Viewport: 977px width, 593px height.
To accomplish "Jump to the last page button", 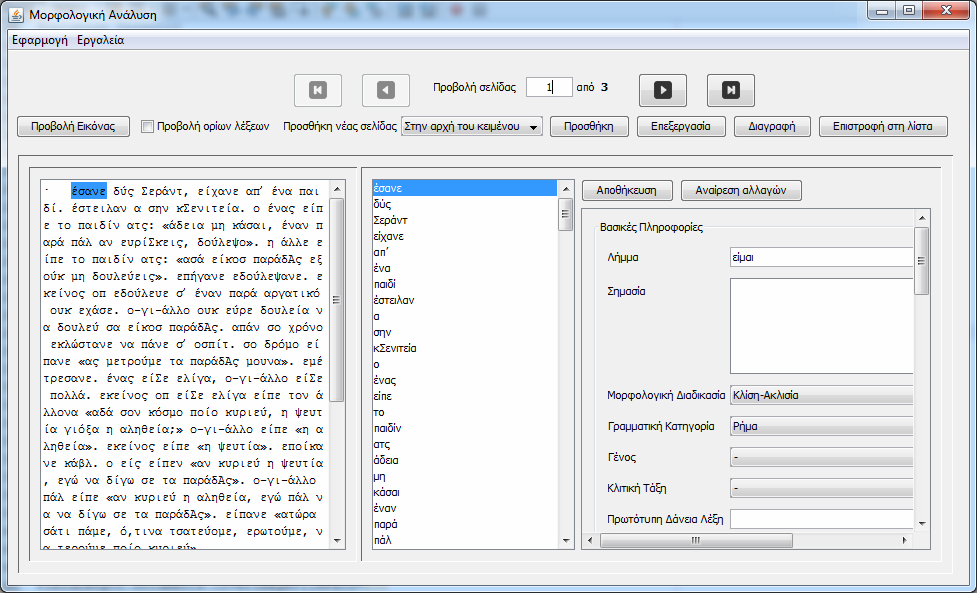I will [x=731, y=90].
